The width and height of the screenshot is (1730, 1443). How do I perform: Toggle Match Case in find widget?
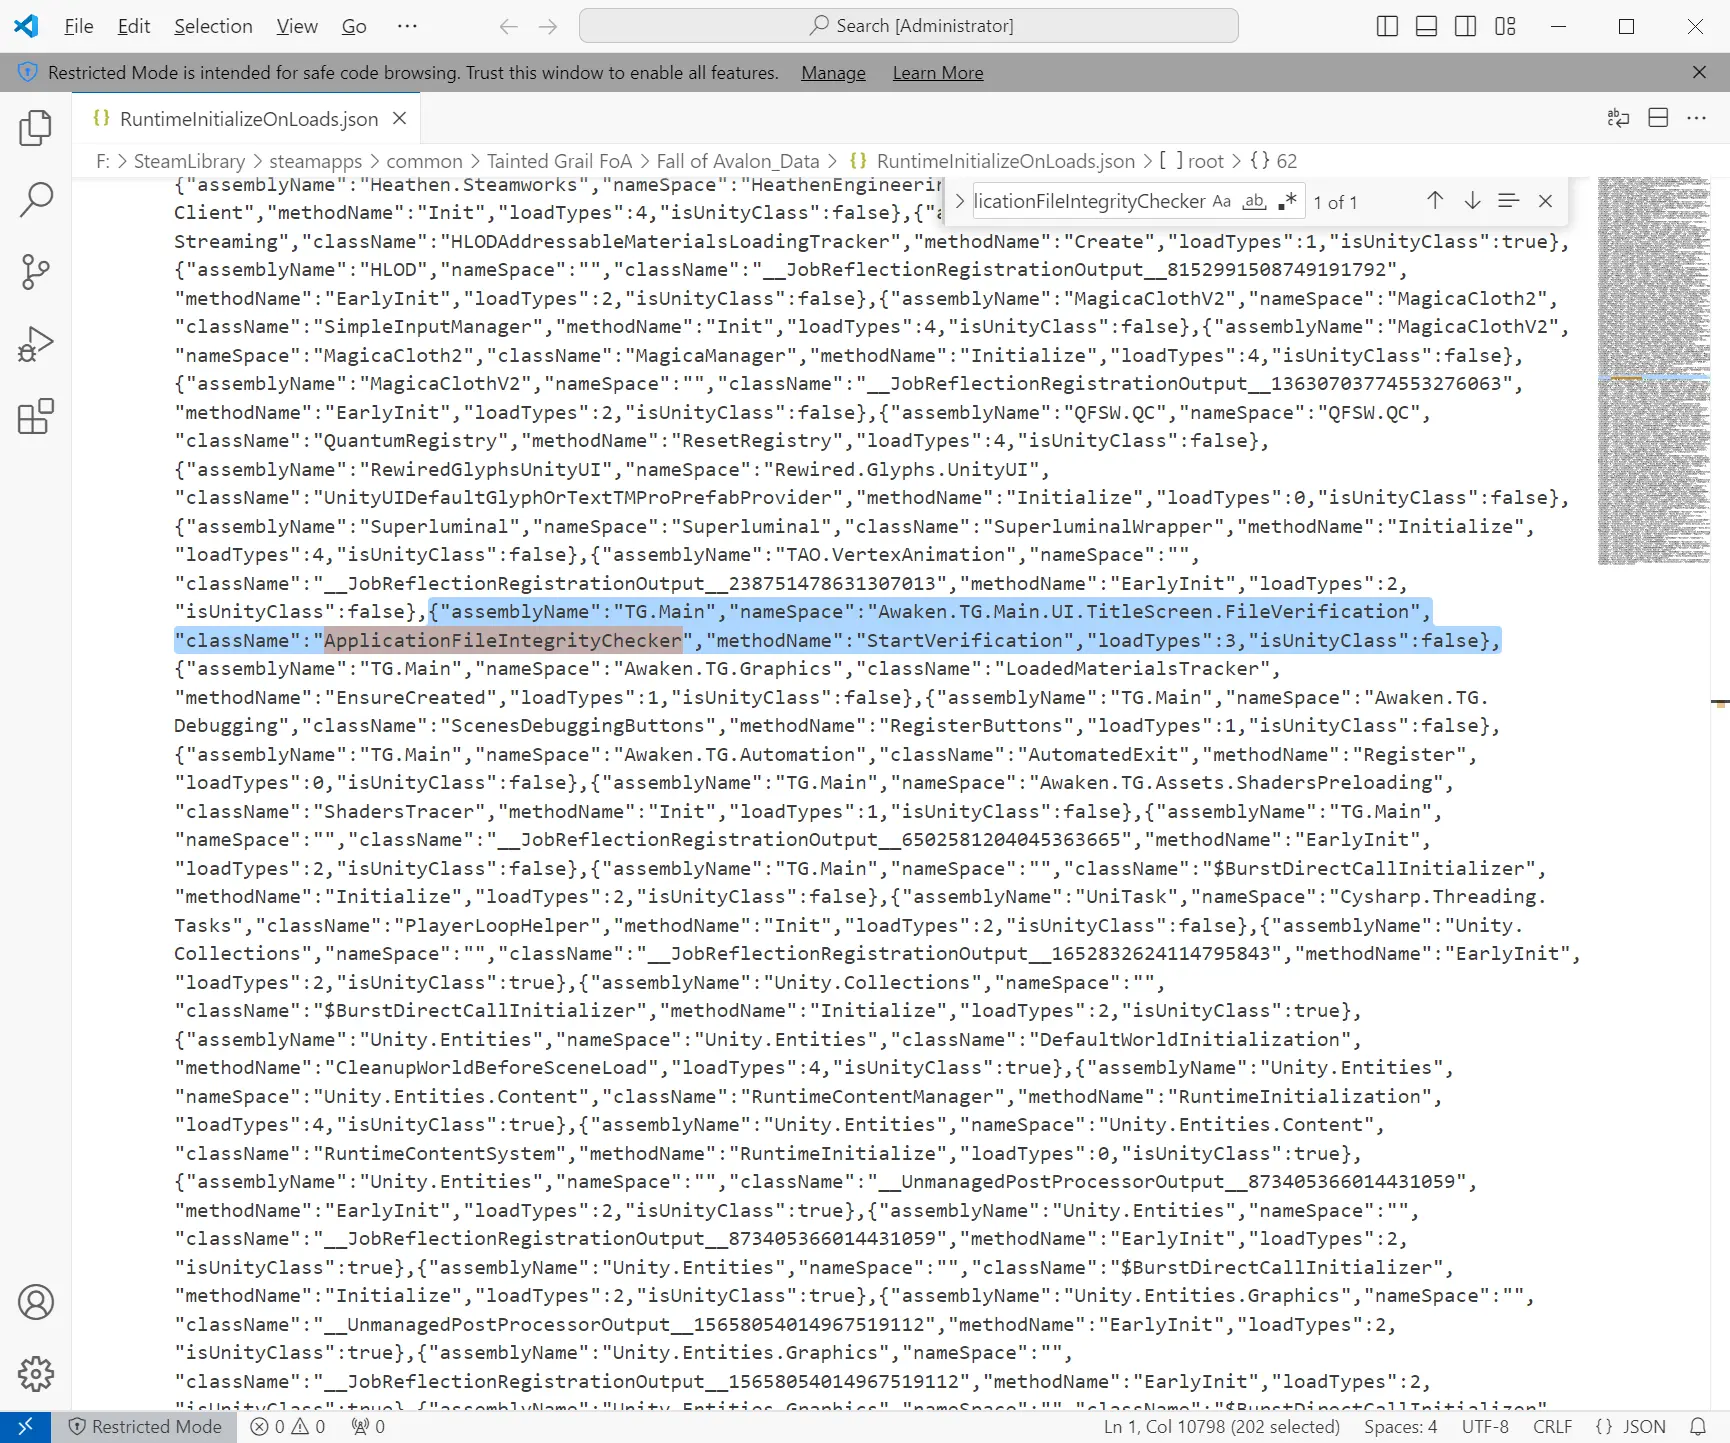point(1222,201)
